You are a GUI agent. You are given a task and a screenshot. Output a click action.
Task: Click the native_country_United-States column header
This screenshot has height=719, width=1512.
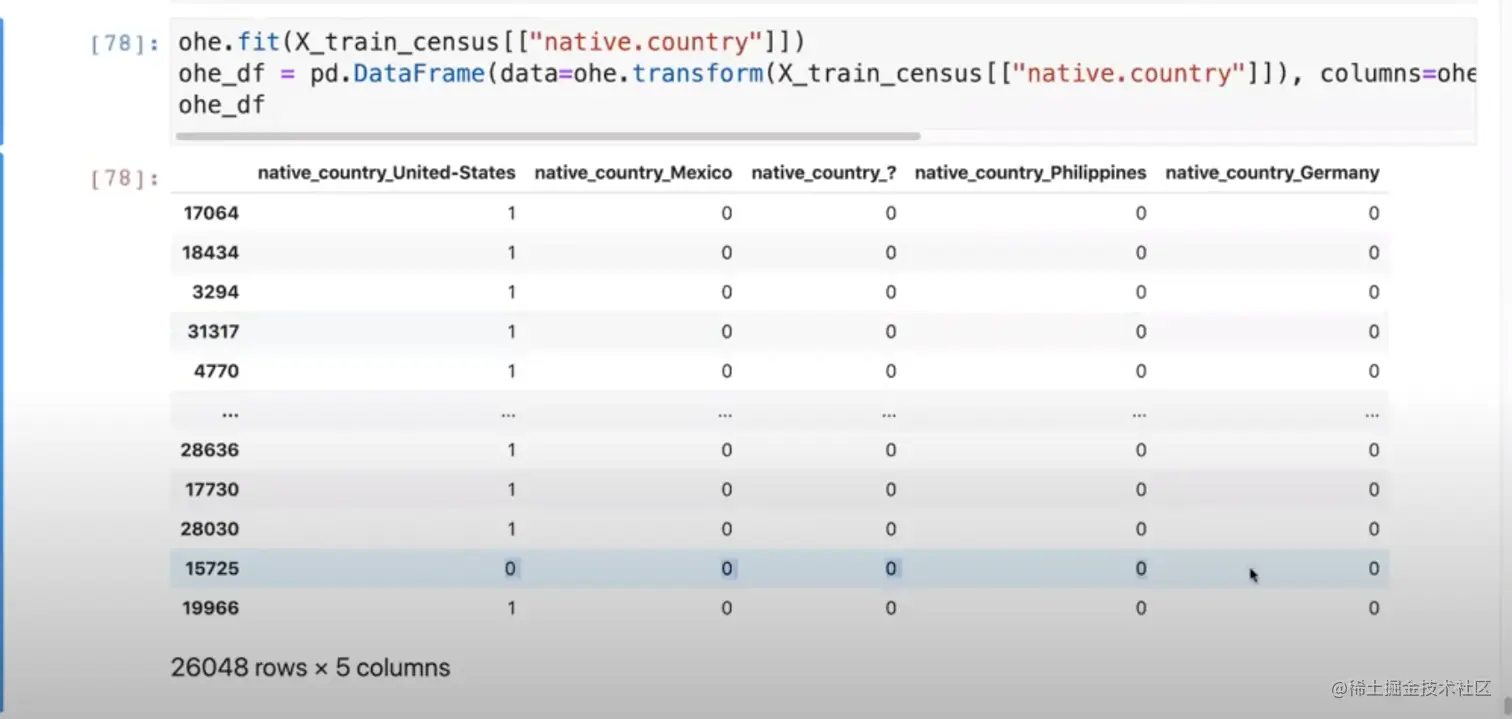(x=386, y=173)
